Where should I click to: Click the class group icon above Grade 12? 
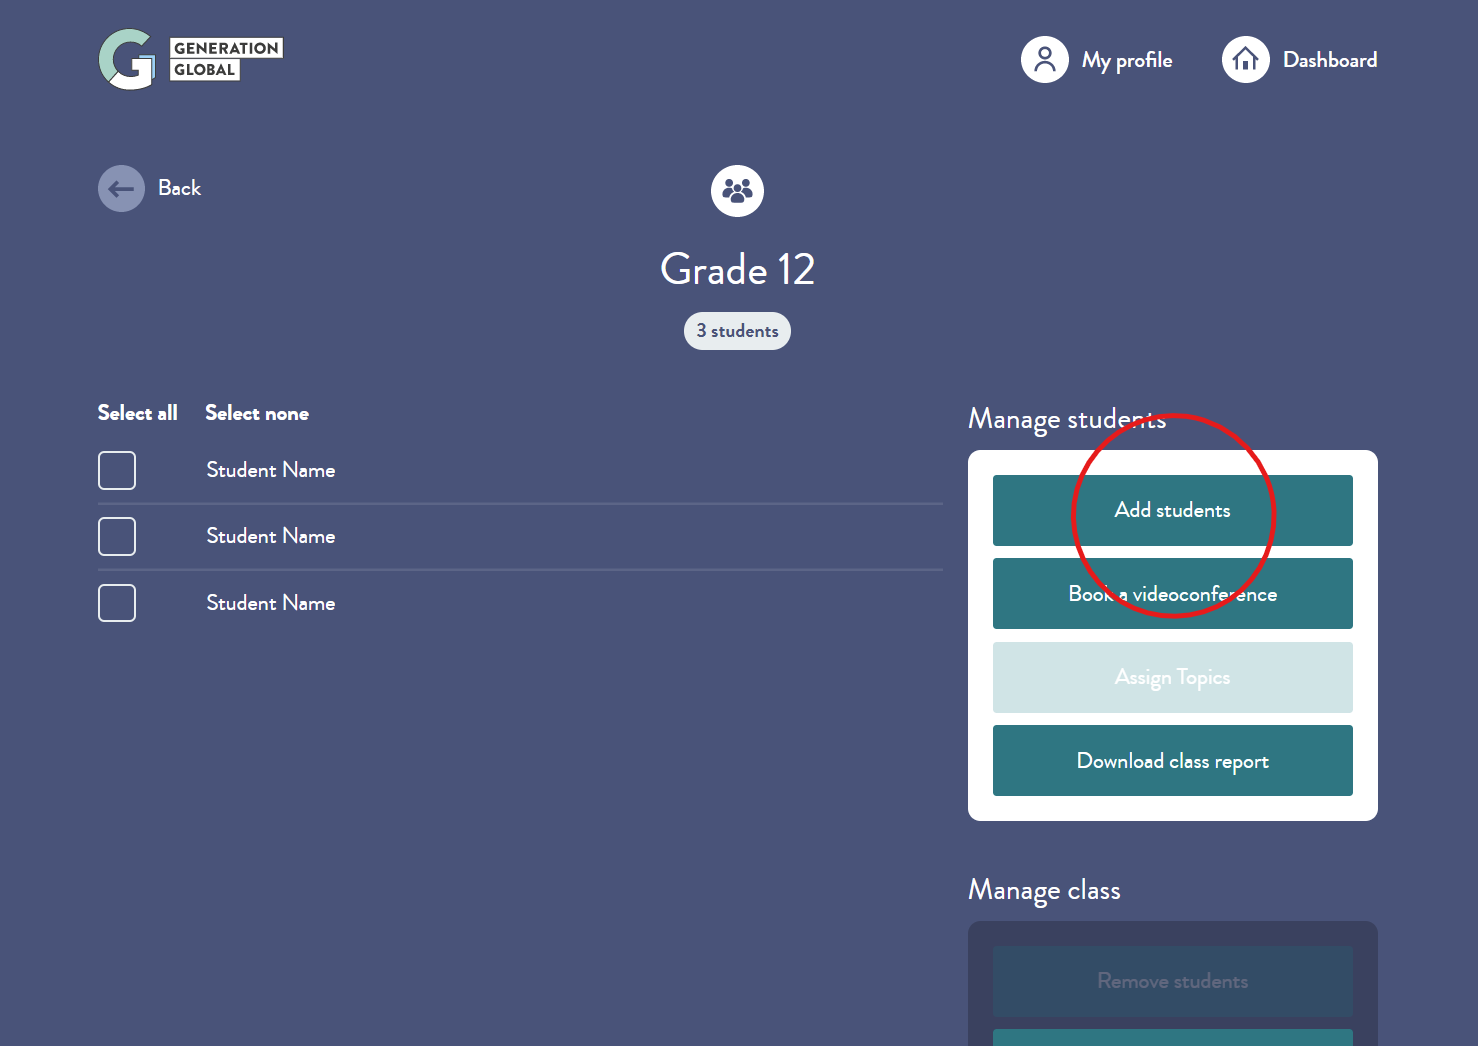point(737,190)
